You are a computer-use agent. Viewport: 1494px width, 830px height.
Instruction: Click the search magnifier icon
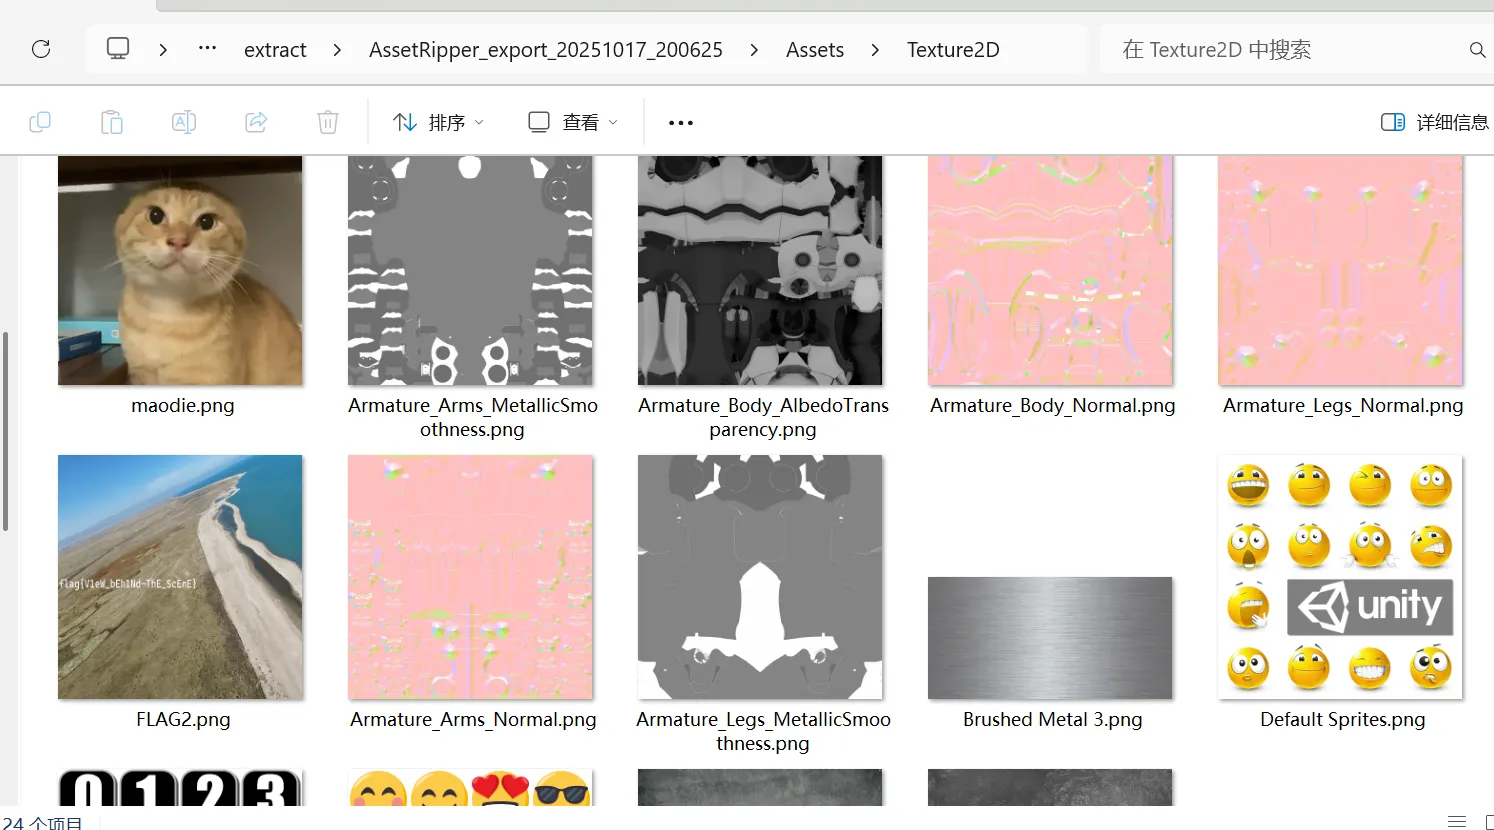(x=1476, y=50)
